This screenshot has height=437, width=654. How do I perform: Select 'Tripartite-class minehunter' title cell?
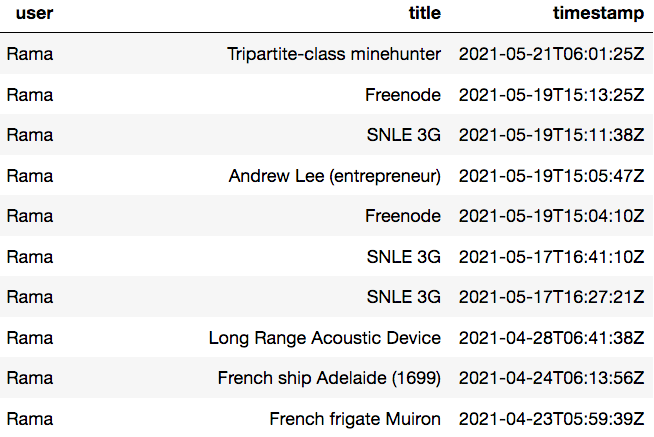[334, 54]
